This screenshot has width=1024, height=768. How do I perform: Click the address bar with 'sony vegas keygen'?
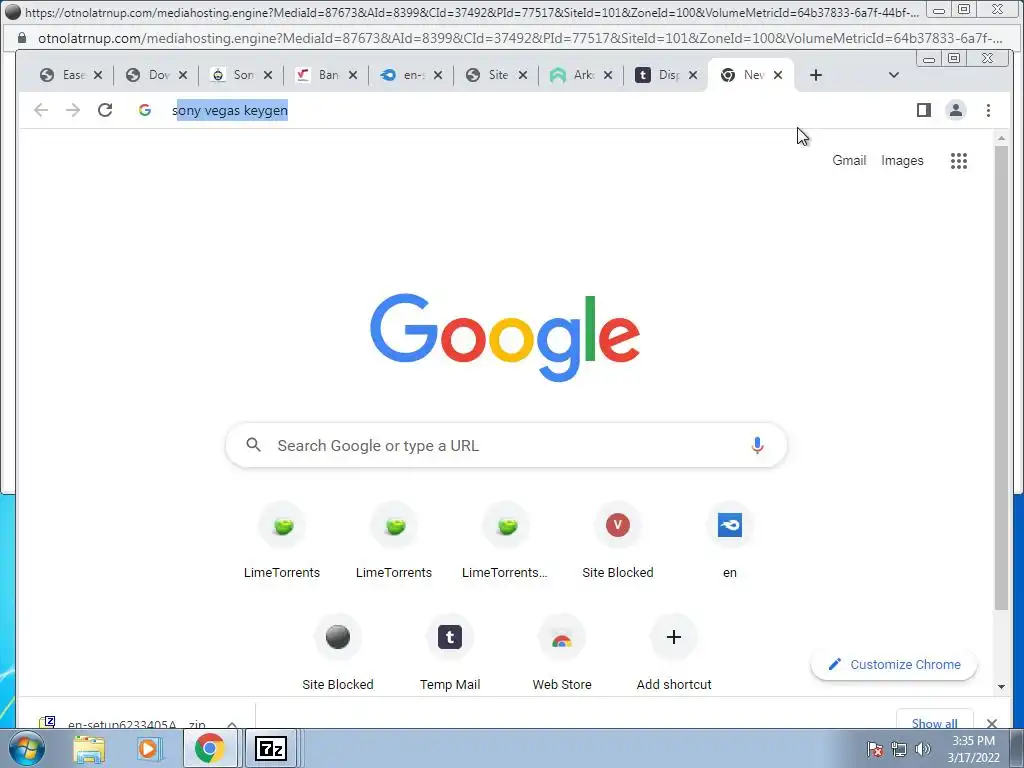[522, 110]
